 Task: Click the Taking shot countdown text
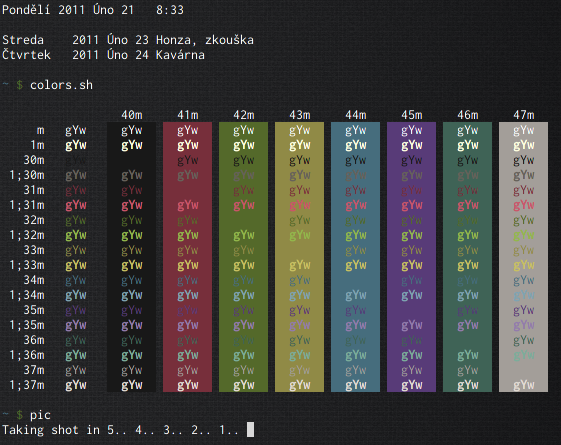click(120, 430)
